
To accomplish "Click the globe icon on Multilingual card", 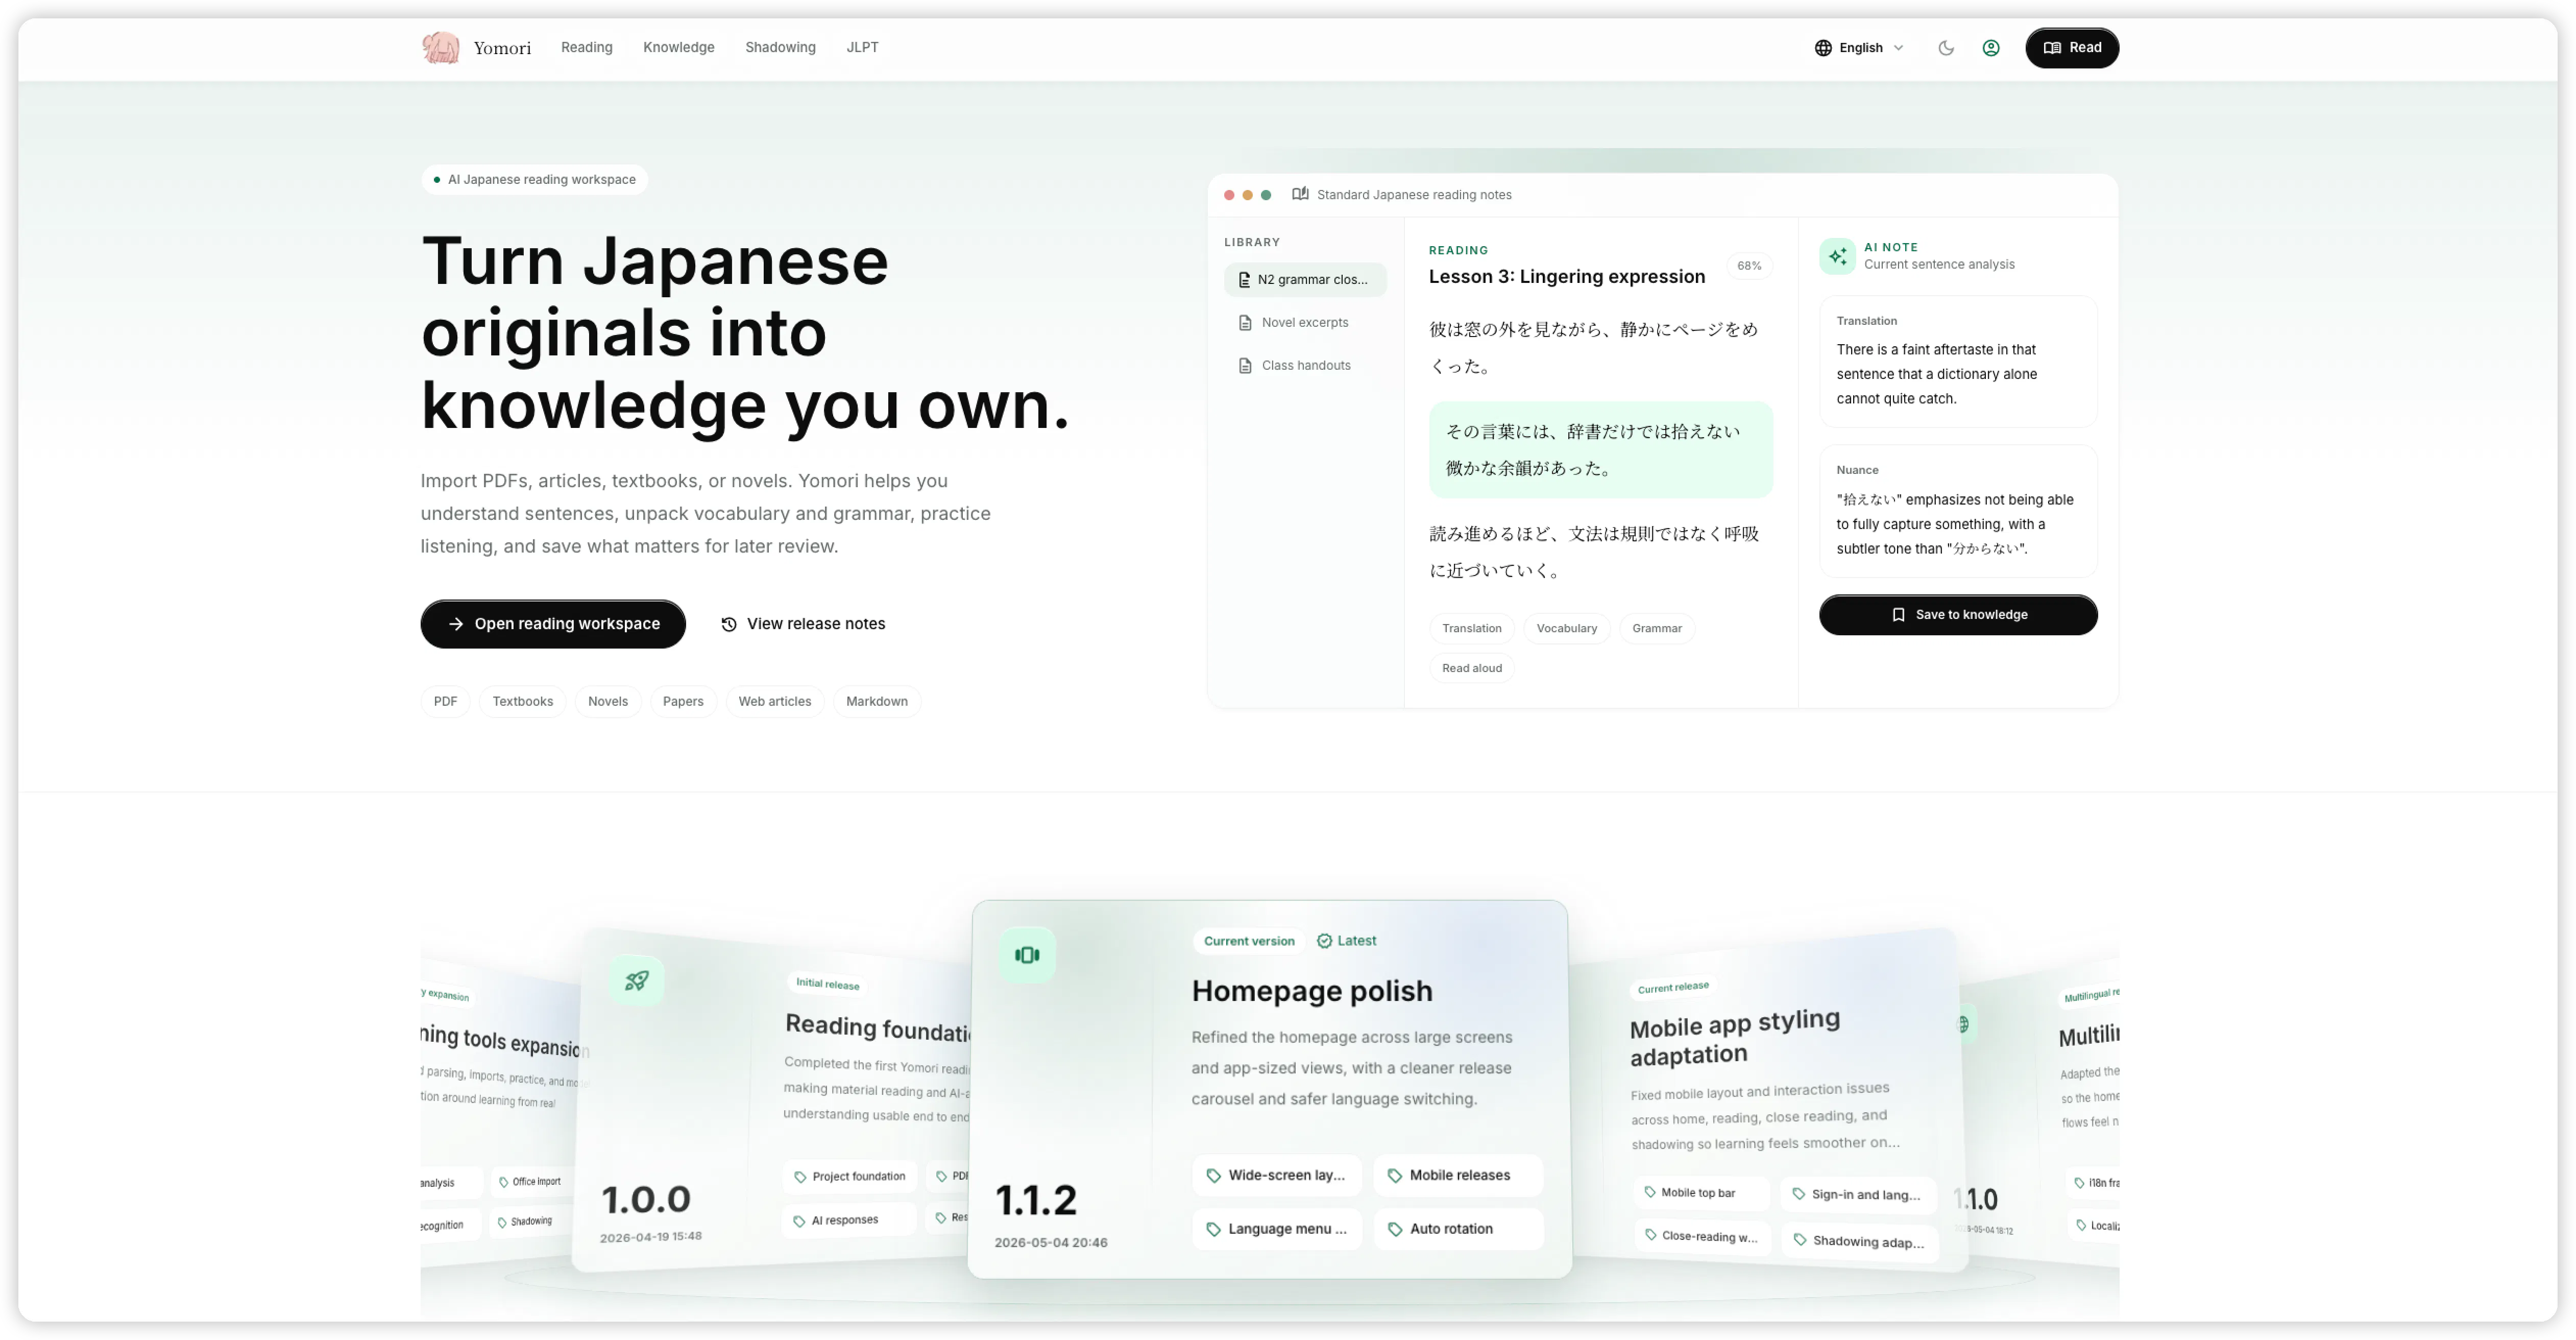I will (1964, 1024).
